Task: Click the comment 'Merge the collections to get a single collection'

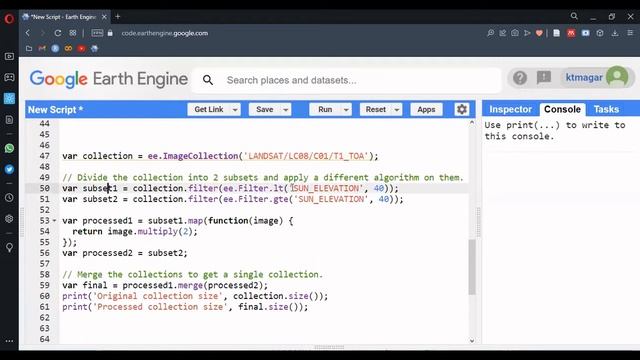Action: pos(192,274)
